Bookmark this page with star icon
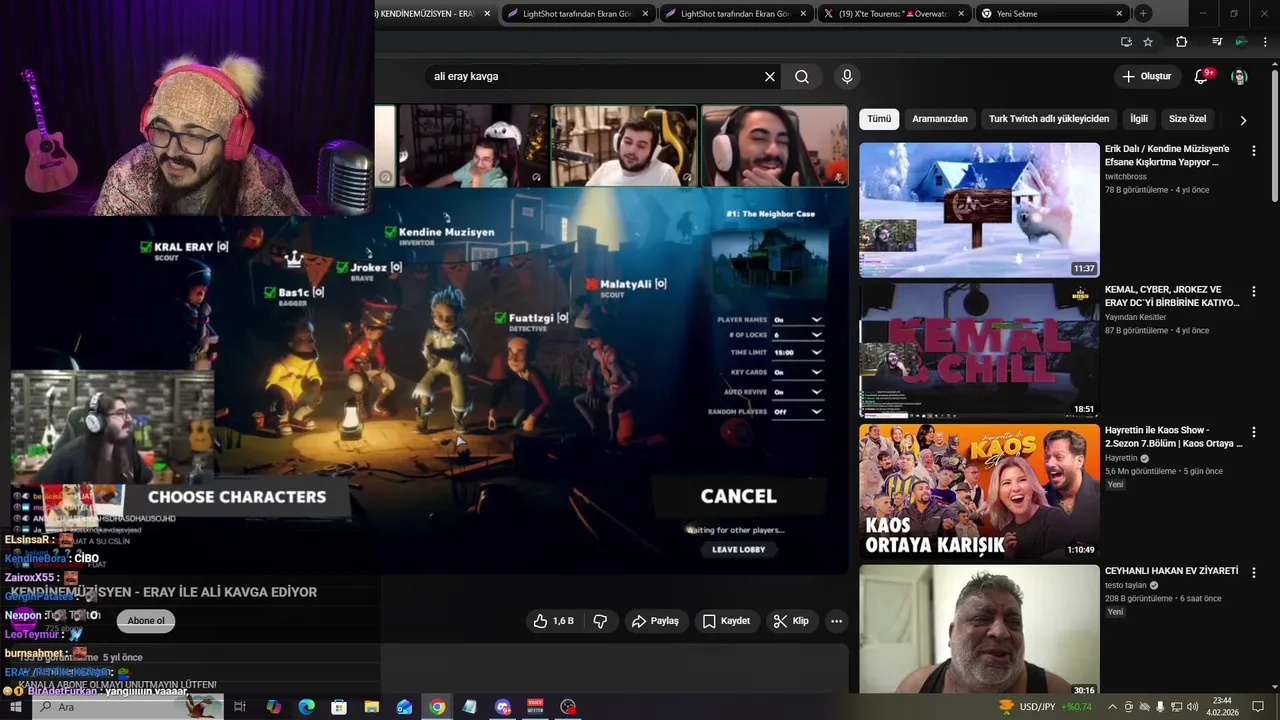This screenshot has height=720, width=1280. 1148,42
